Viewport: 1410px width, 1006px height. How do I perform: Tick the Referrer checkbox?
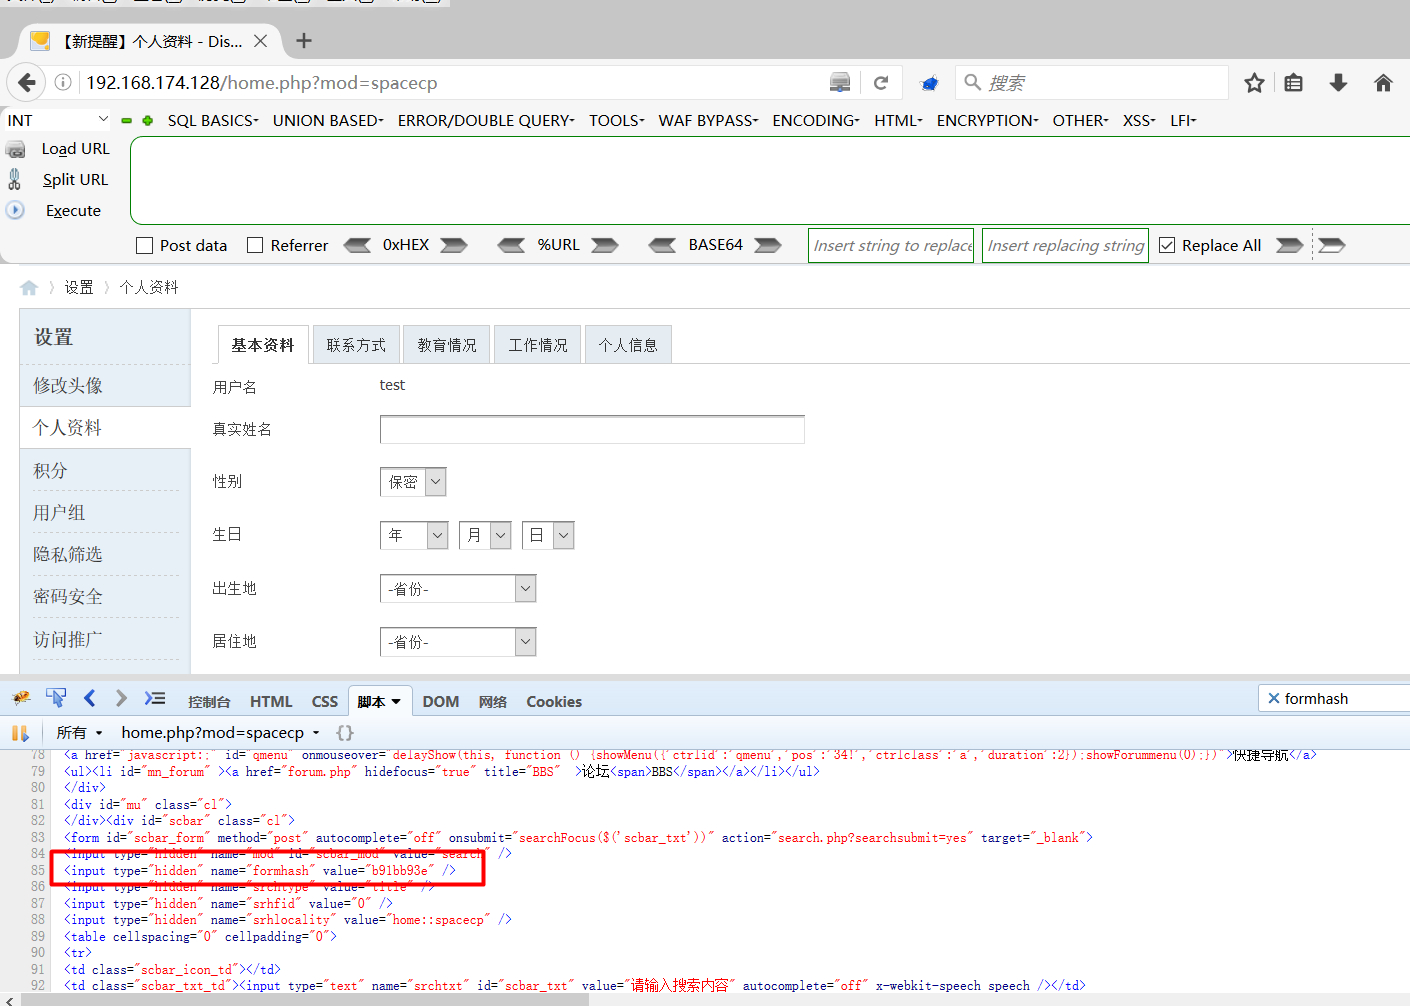click(x=255, y=246)
